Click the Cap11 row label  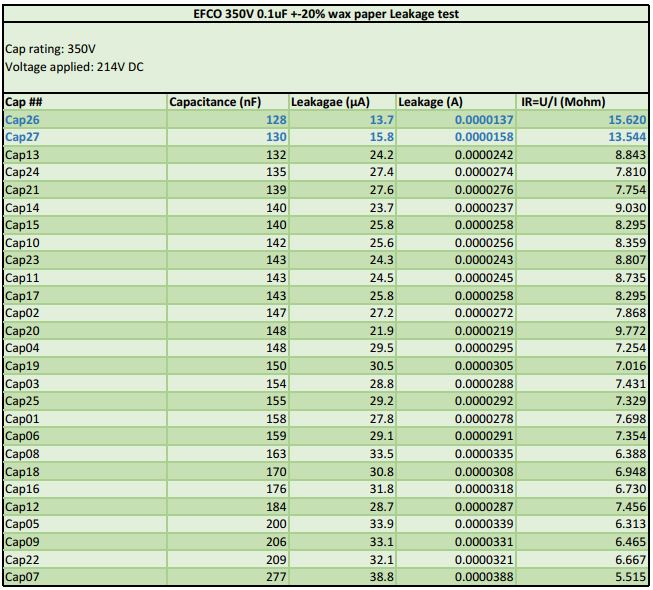pyautogui.click(x=22, y=278)
